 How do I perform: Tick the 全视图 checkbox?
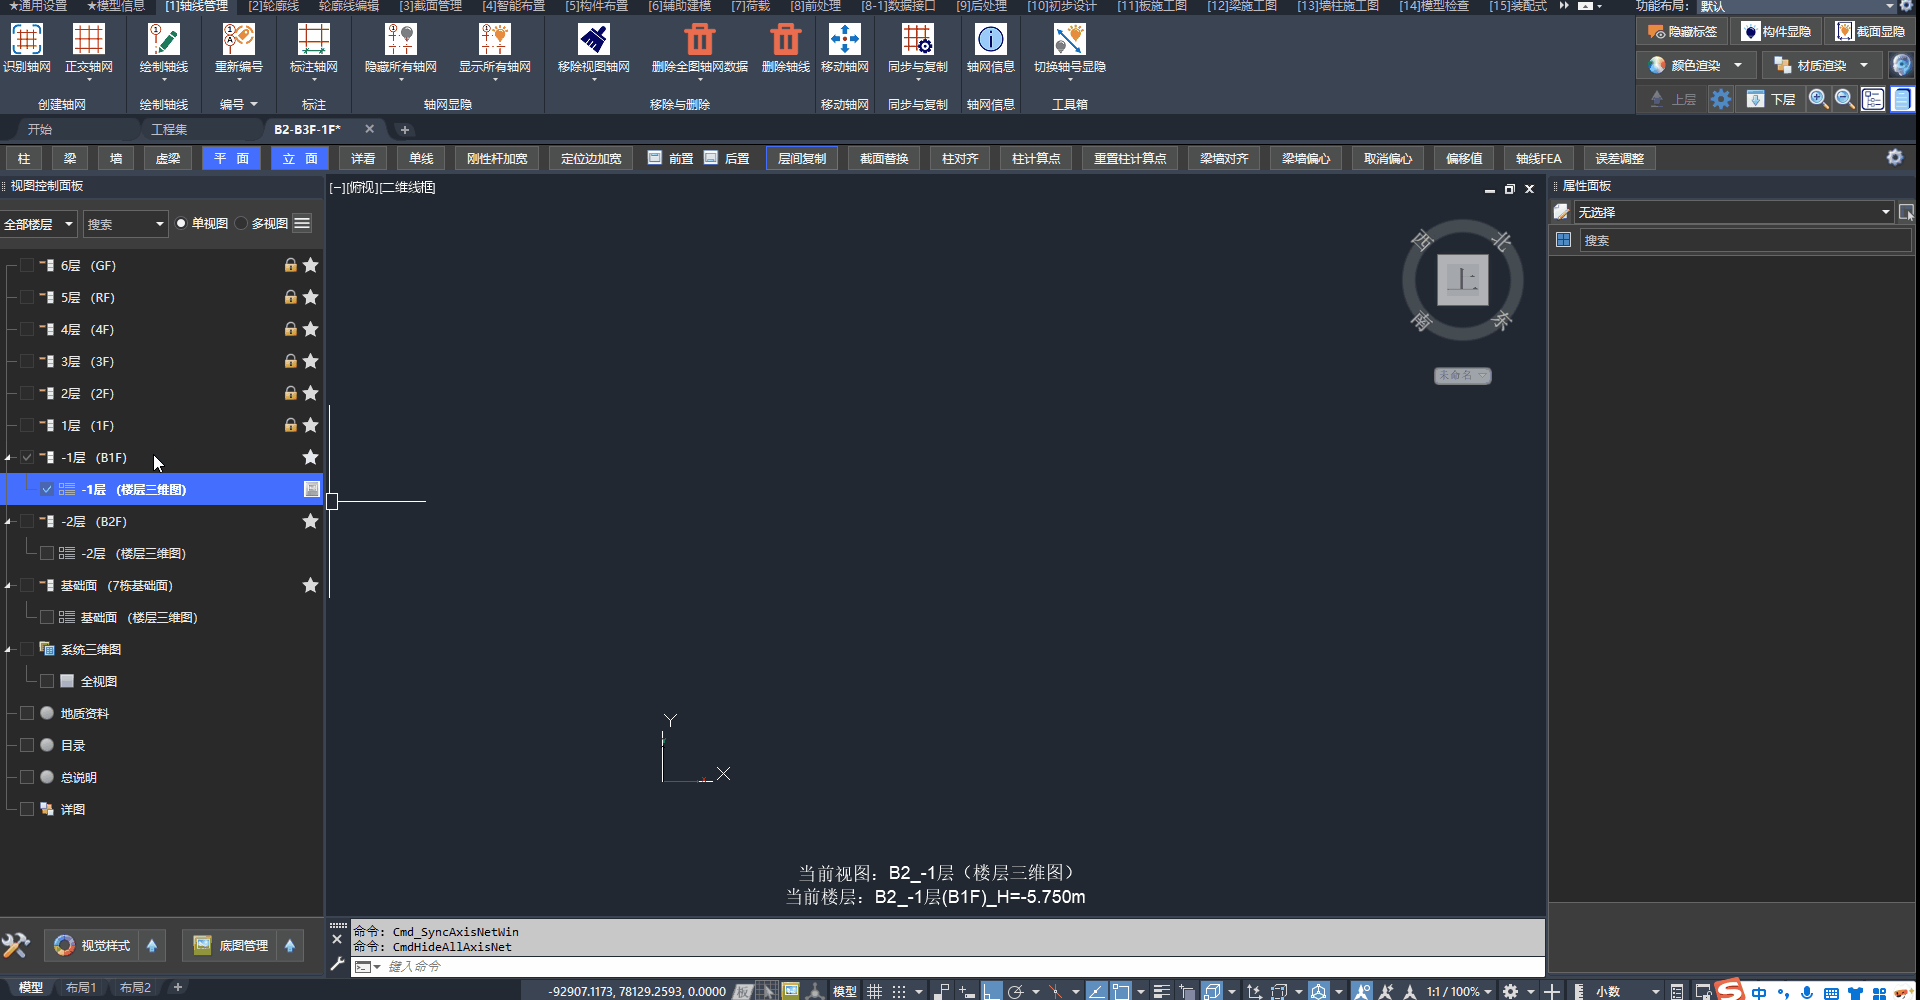[x=47, y=682]
